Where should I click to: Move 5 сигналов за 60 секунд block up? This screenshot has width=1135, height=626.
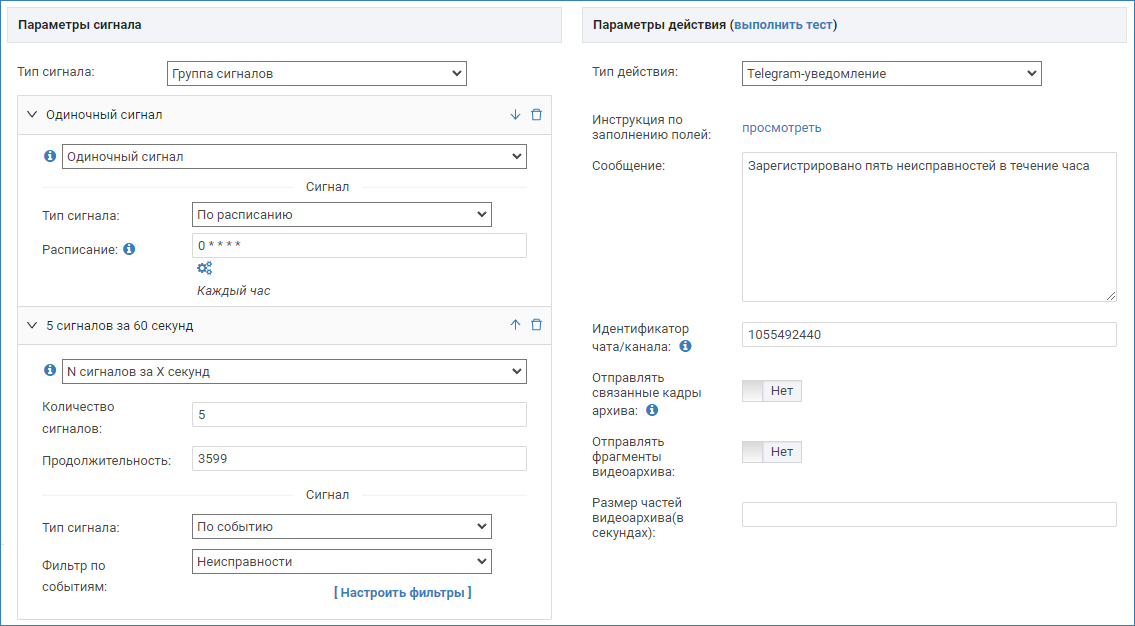tap(516, 325)
